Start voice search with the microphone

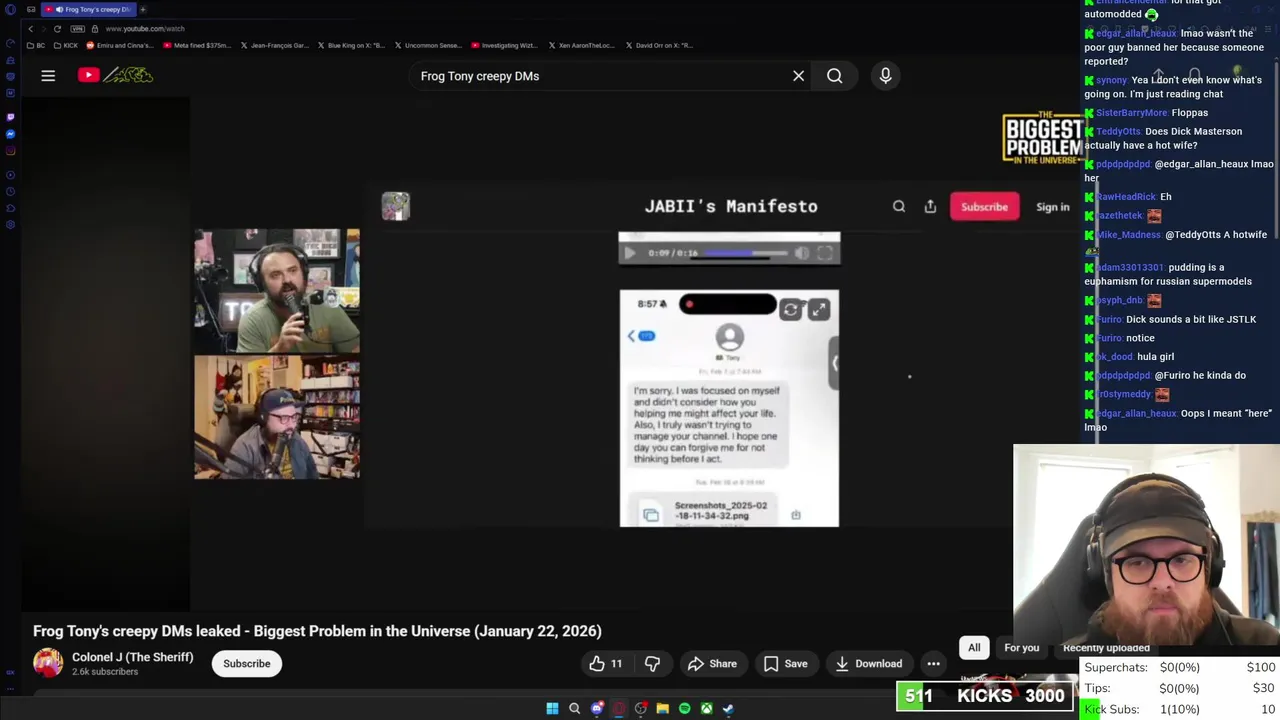(885, 76)
